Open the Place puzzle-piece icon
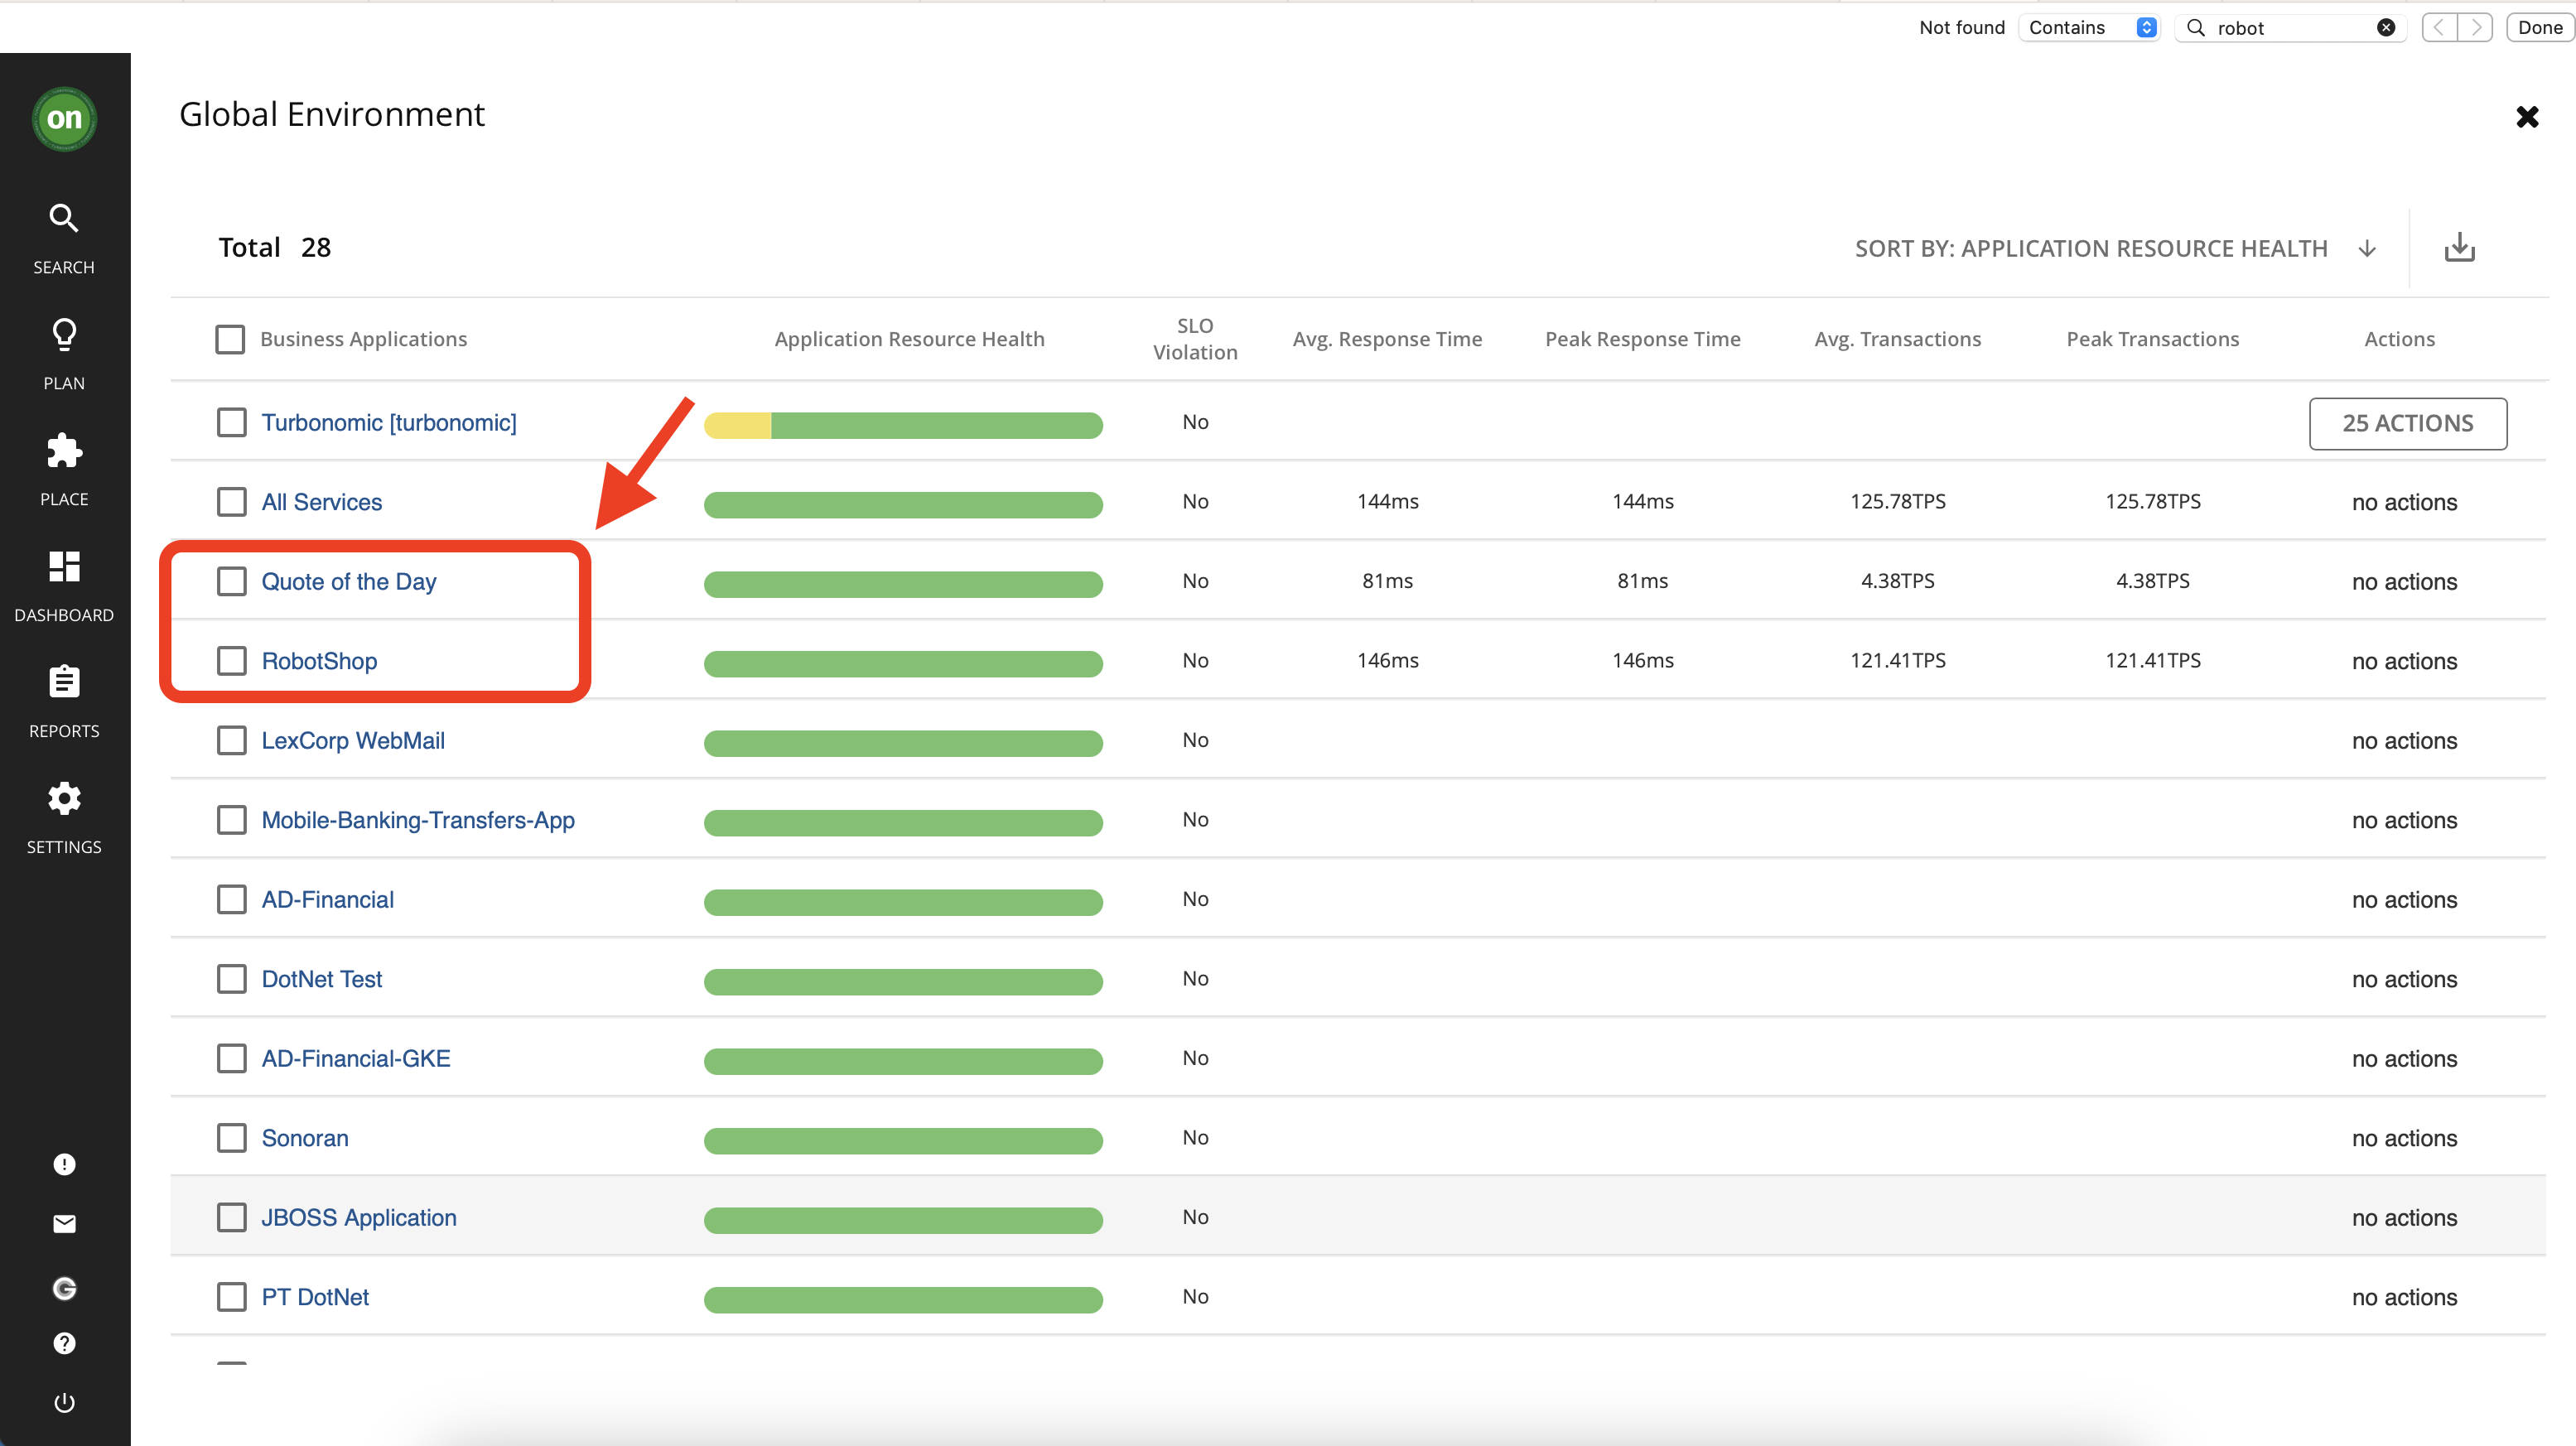 point(64,451)
